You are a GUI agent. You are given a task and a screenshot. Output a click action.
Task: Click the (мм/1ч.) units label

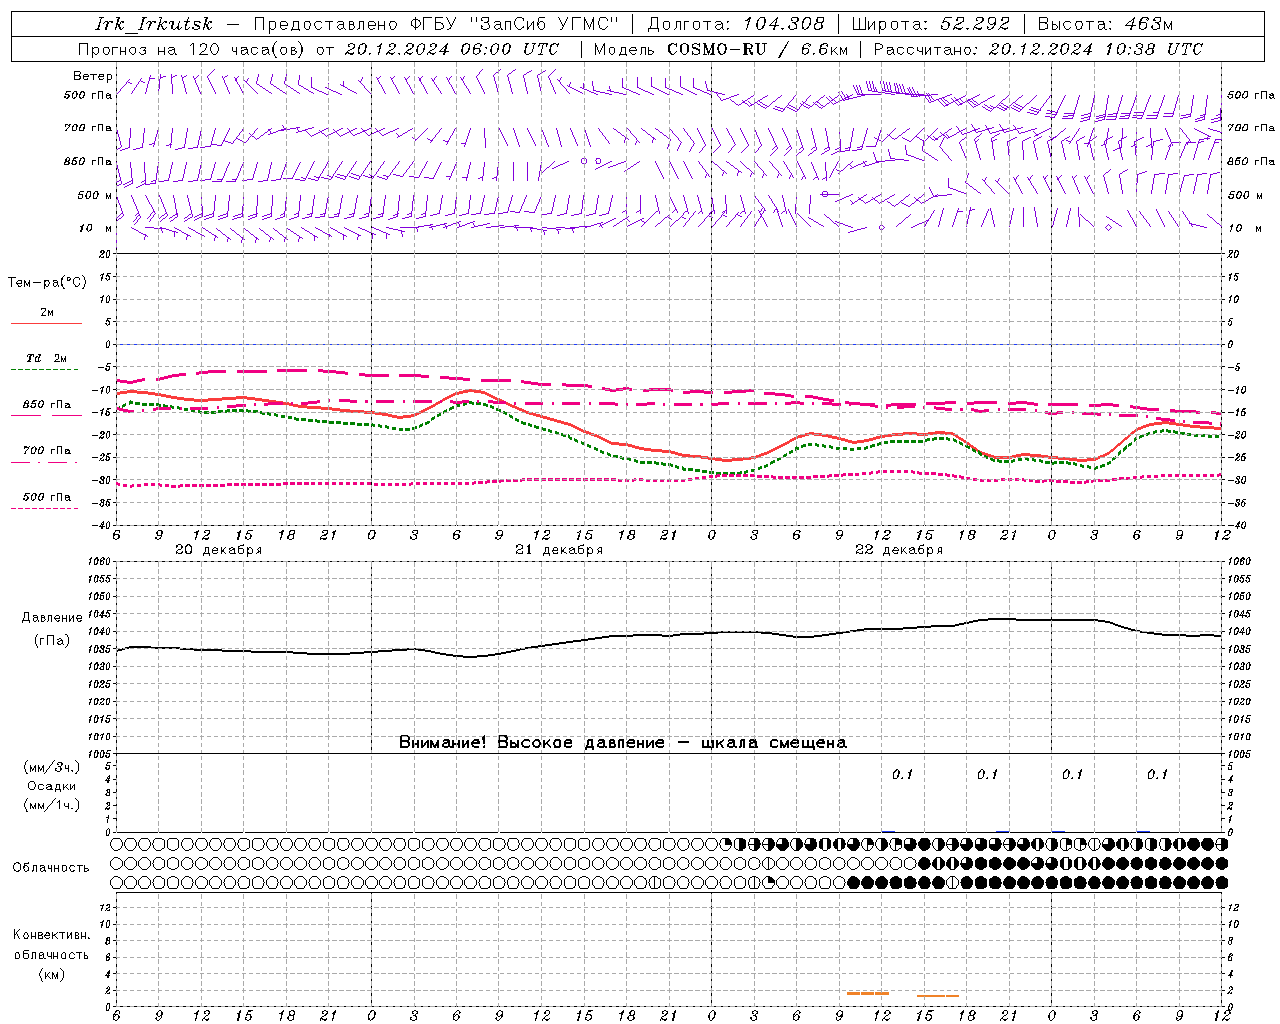tap(52, 805)
